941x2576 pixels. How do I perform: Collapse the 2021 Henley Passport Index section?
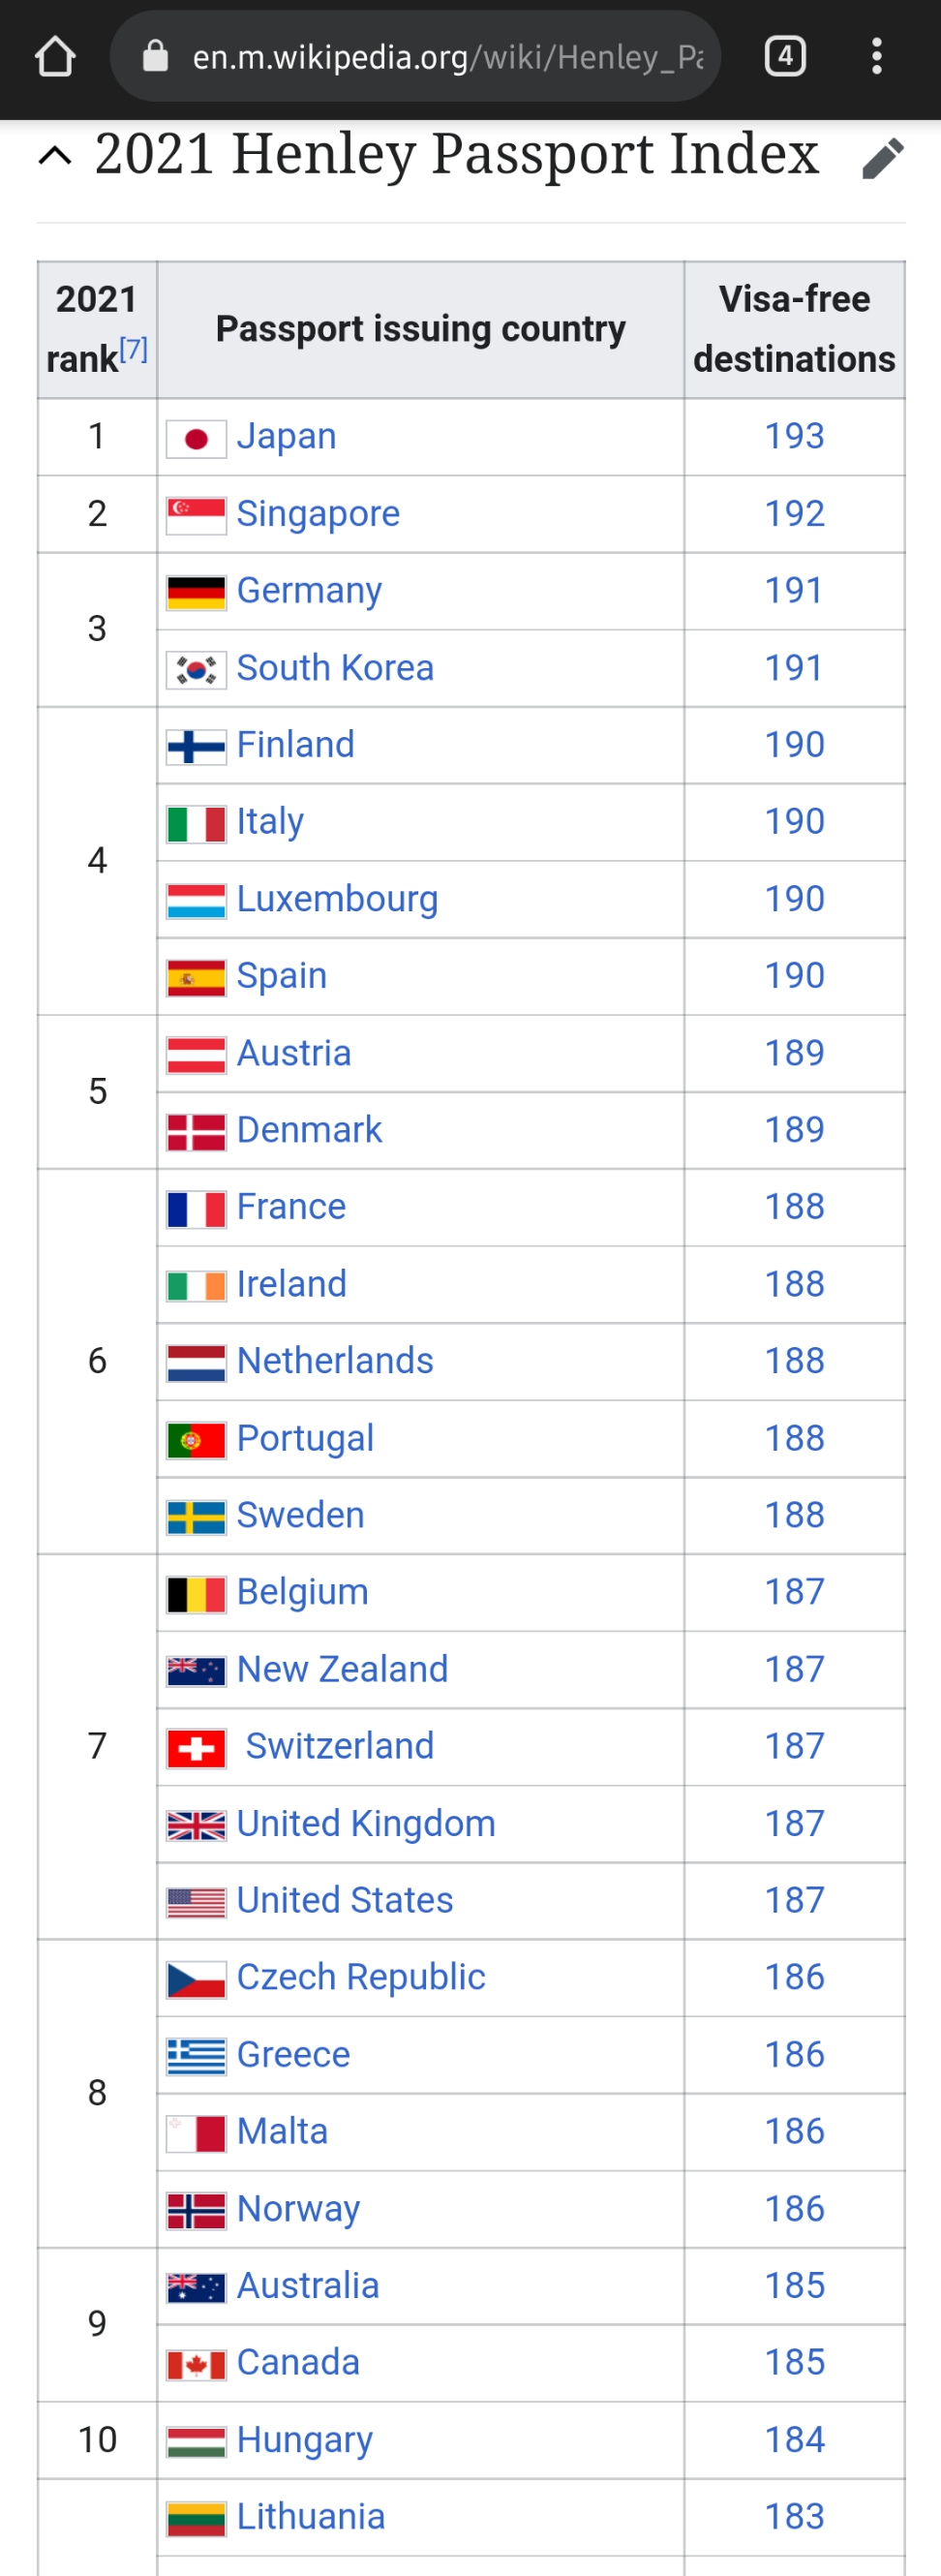click(55, 156)
